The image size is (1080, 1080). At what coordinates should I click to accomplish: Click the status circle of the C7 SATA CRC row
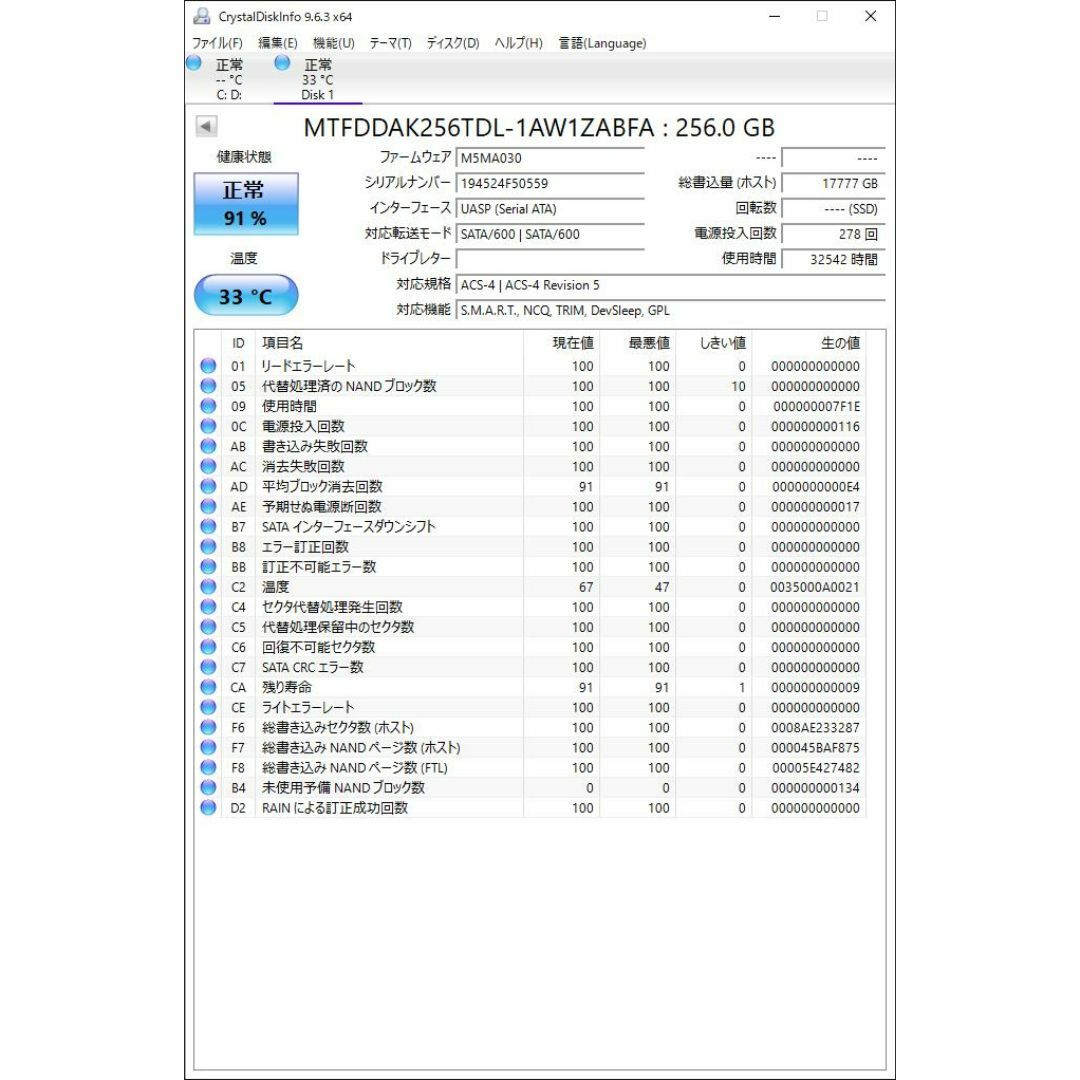[208, 667]
